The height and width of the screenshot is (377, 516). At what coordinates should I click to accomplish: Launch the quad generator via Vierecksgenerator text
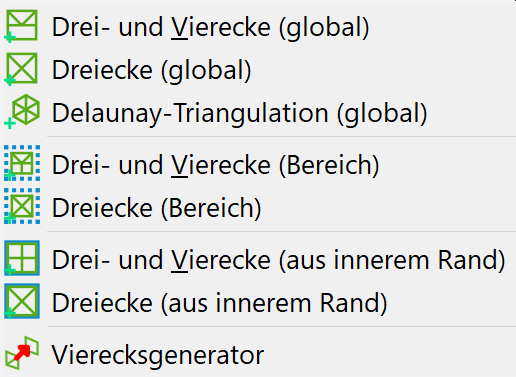click(x=158, y=356)
